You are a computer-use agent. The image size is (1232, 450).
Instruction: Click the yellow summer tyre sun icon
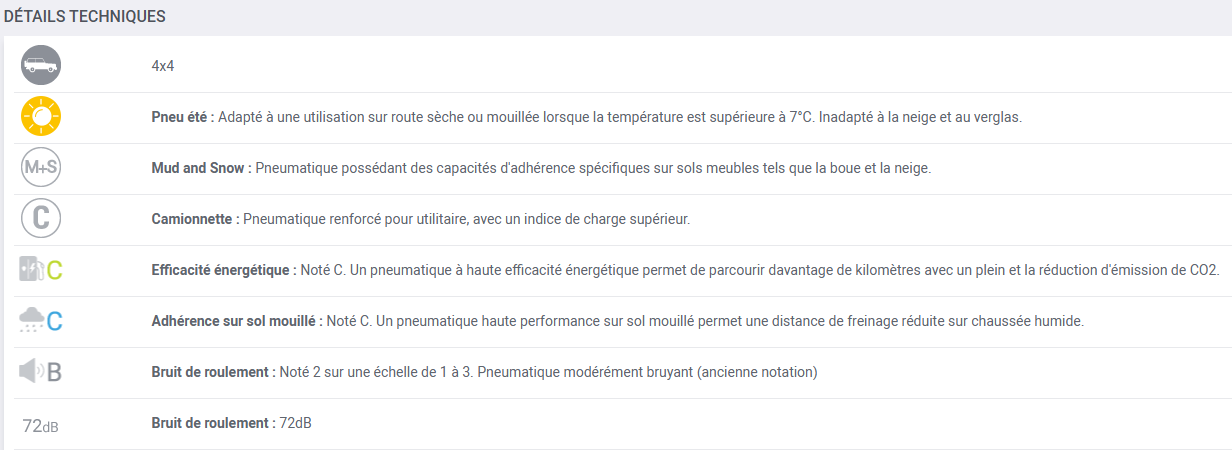(41, 118)
